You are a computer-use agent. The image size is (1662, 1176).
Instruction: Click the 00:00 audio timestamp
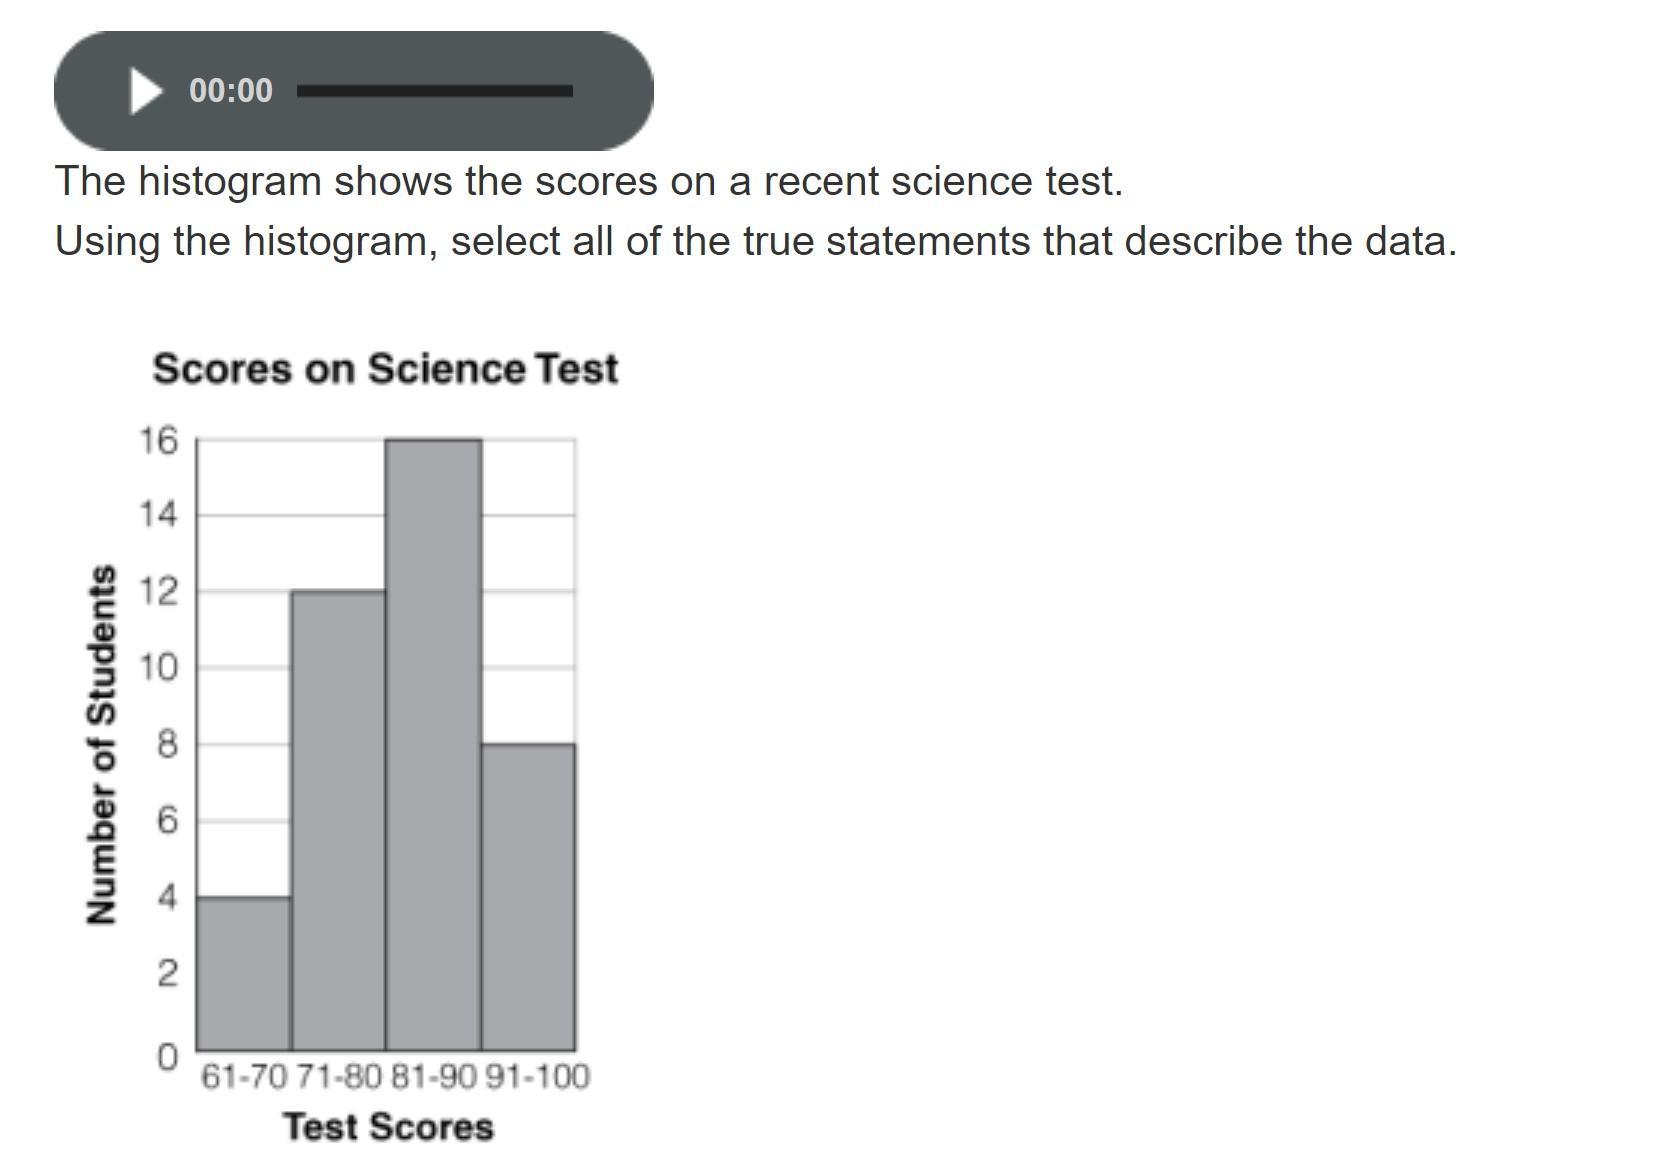pyautogui.click(x=231, y=91)
